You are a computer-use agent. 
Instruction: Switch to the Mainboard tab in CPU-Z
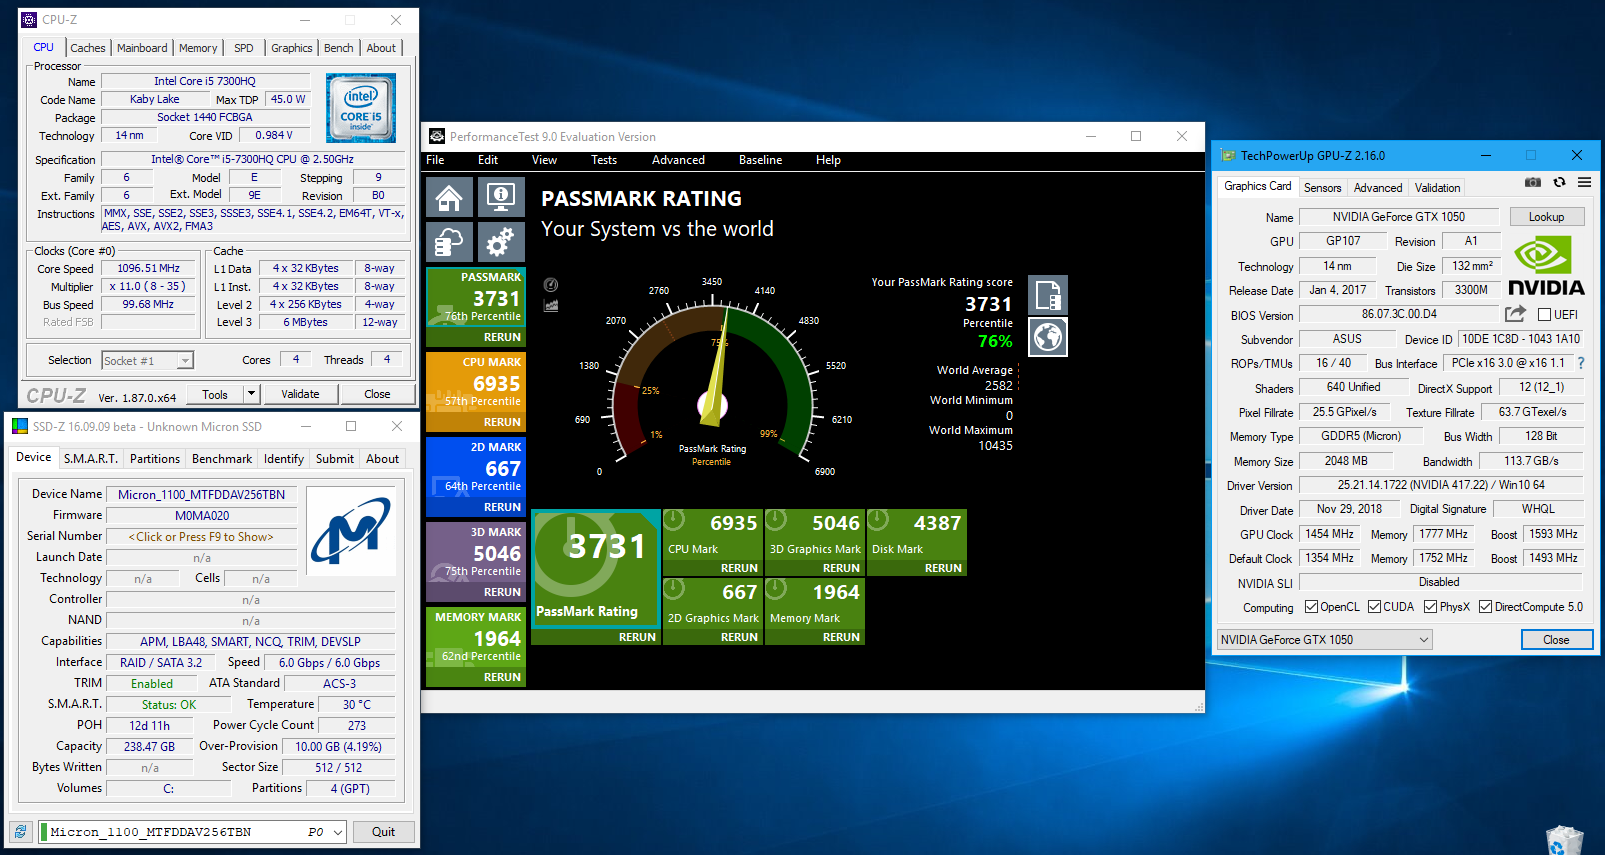[x=142, y=48]
